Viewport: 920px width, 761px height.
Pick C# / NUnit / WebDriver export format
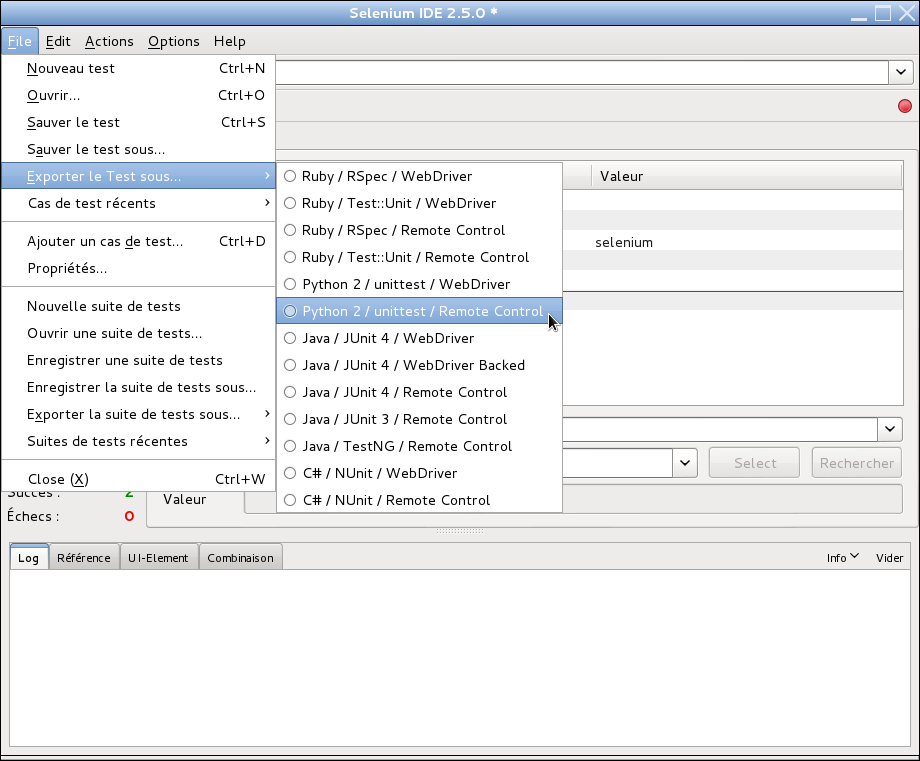click(419, 473)
